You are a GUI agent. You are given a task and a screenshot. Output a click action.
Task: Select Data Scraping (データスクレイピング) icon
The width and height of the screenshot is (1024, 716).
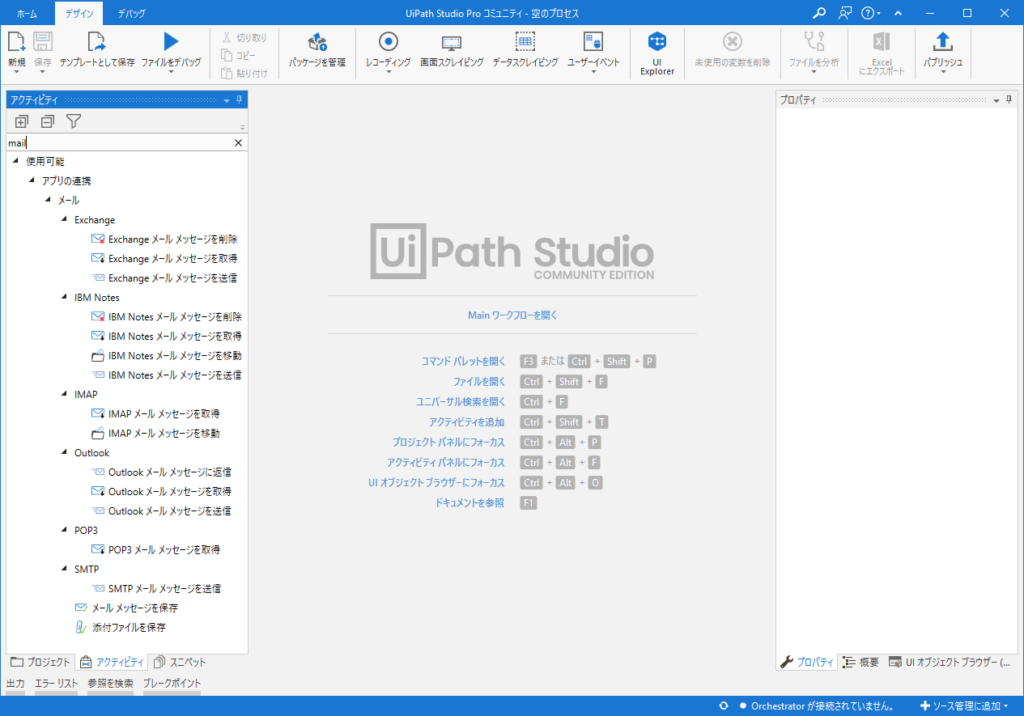[525, 42]
